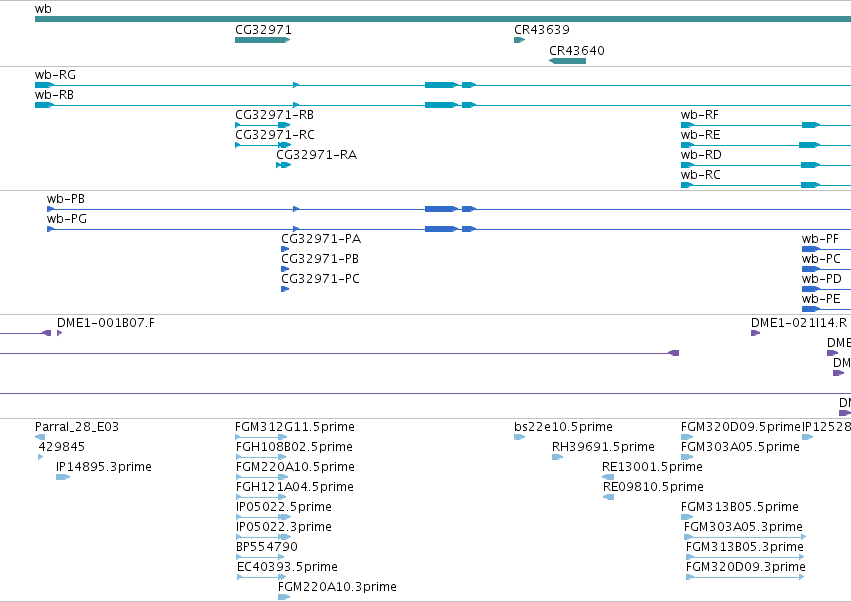The width and height of the screenshot is (851, 602).
Task: Click FGM303A05.3prime EST label
Action: tap(743, 528)
